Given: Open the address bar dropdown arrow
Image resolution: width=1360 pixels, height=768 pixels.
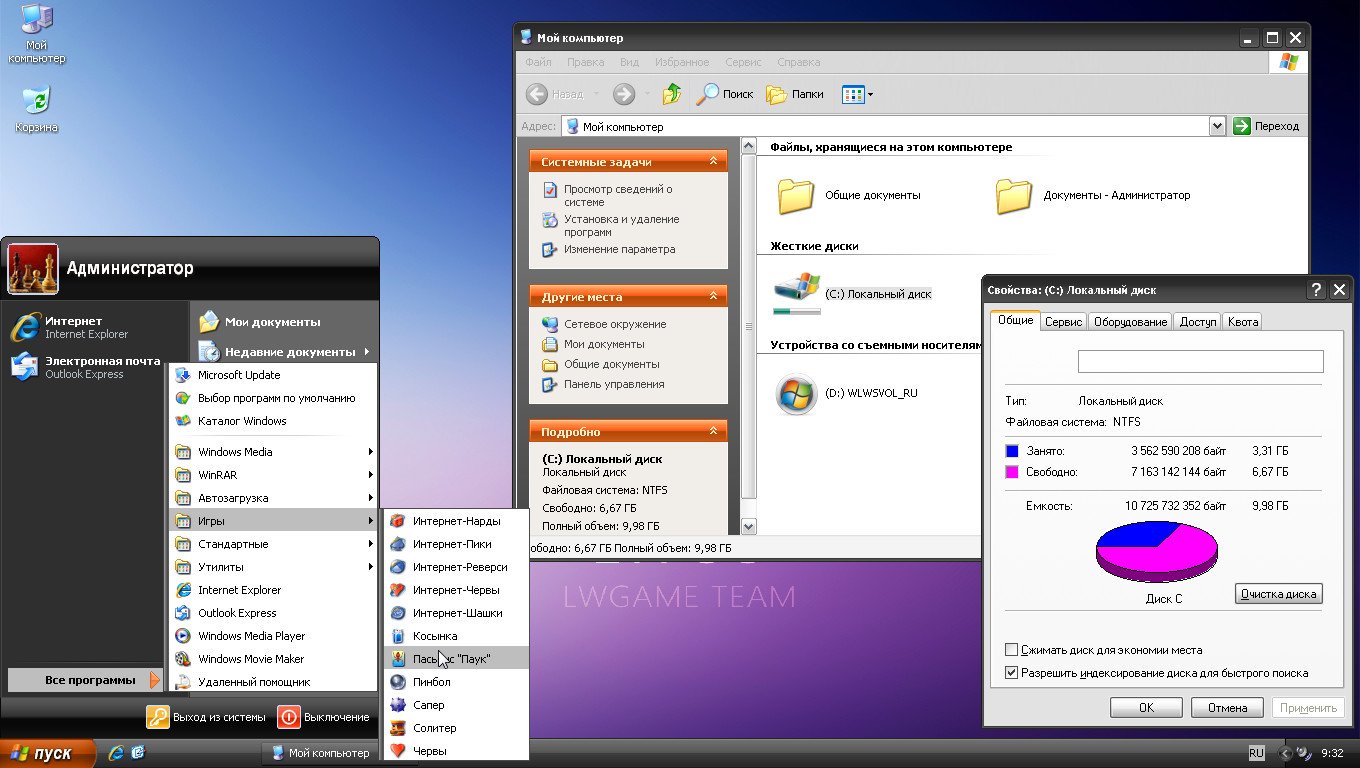Looking at the screenshot, I should (1217, 126).
